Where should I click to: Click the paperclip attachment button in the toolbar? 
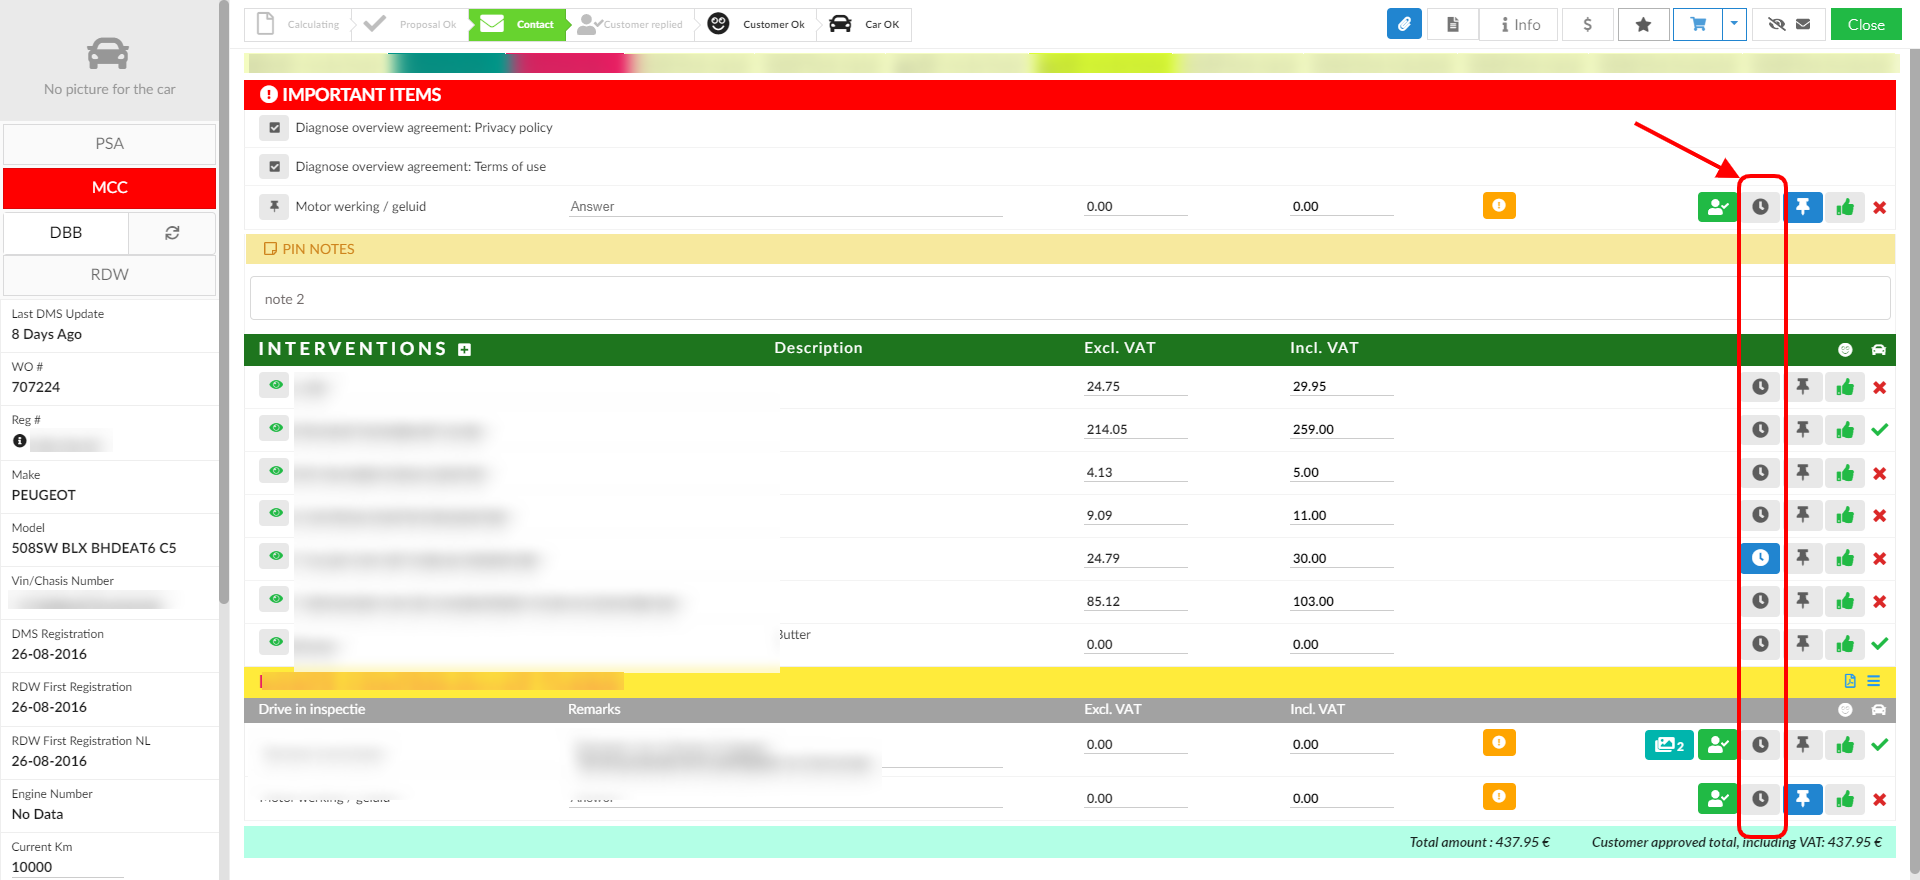click(1404, 25)
